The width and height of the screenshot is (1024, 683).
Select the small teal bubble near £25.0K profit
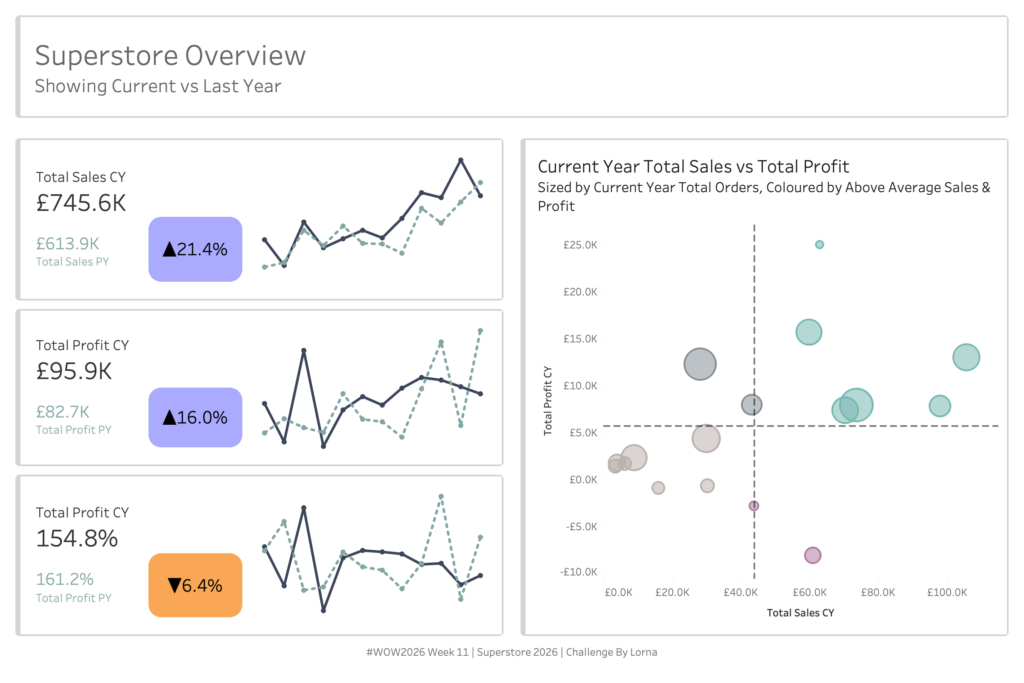(819, 244)
